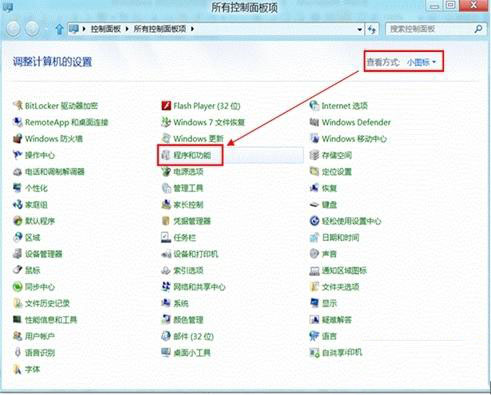Open the 用户帐户 link
491x395 pixels.
click(40, 336)
